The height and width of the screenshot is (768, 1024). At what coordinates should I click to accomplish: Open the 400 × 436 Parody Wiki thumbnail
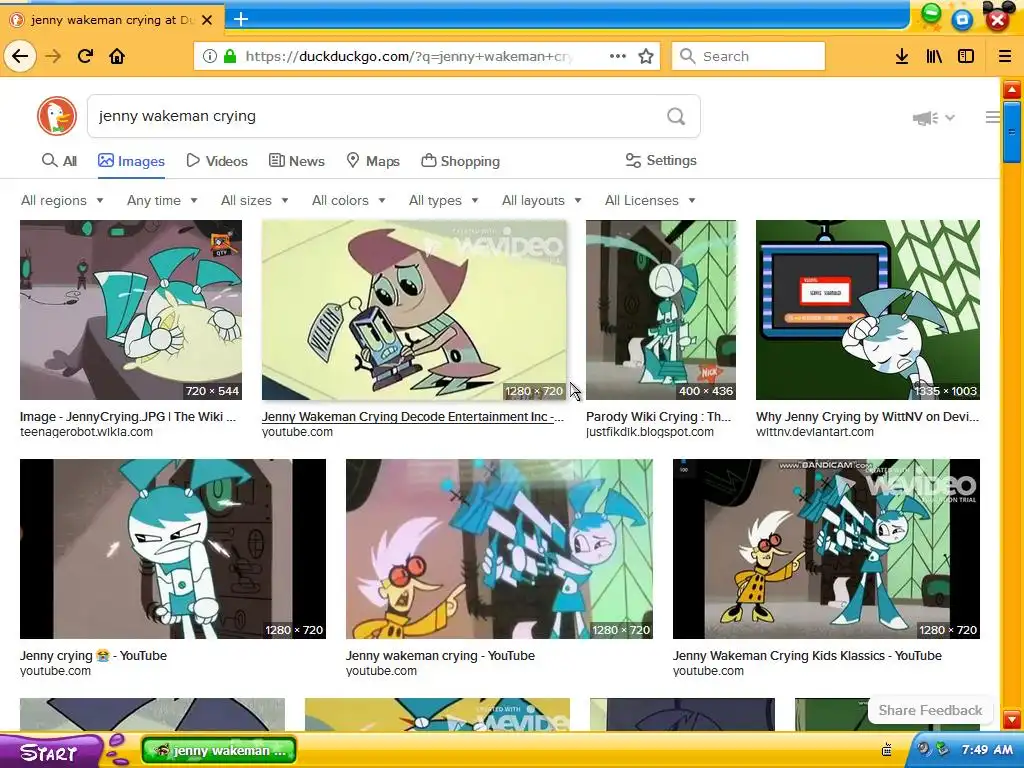click(661, 310)
